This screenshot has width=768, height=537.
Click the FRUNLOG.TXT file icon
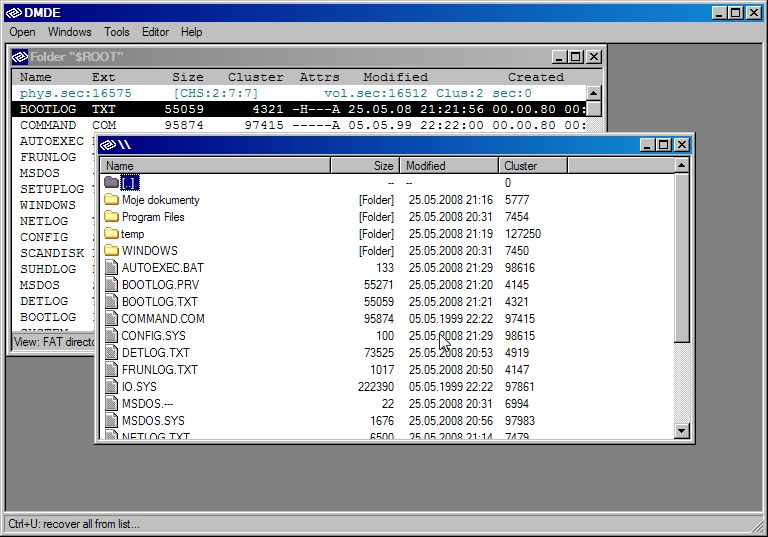tap(112, 369)
